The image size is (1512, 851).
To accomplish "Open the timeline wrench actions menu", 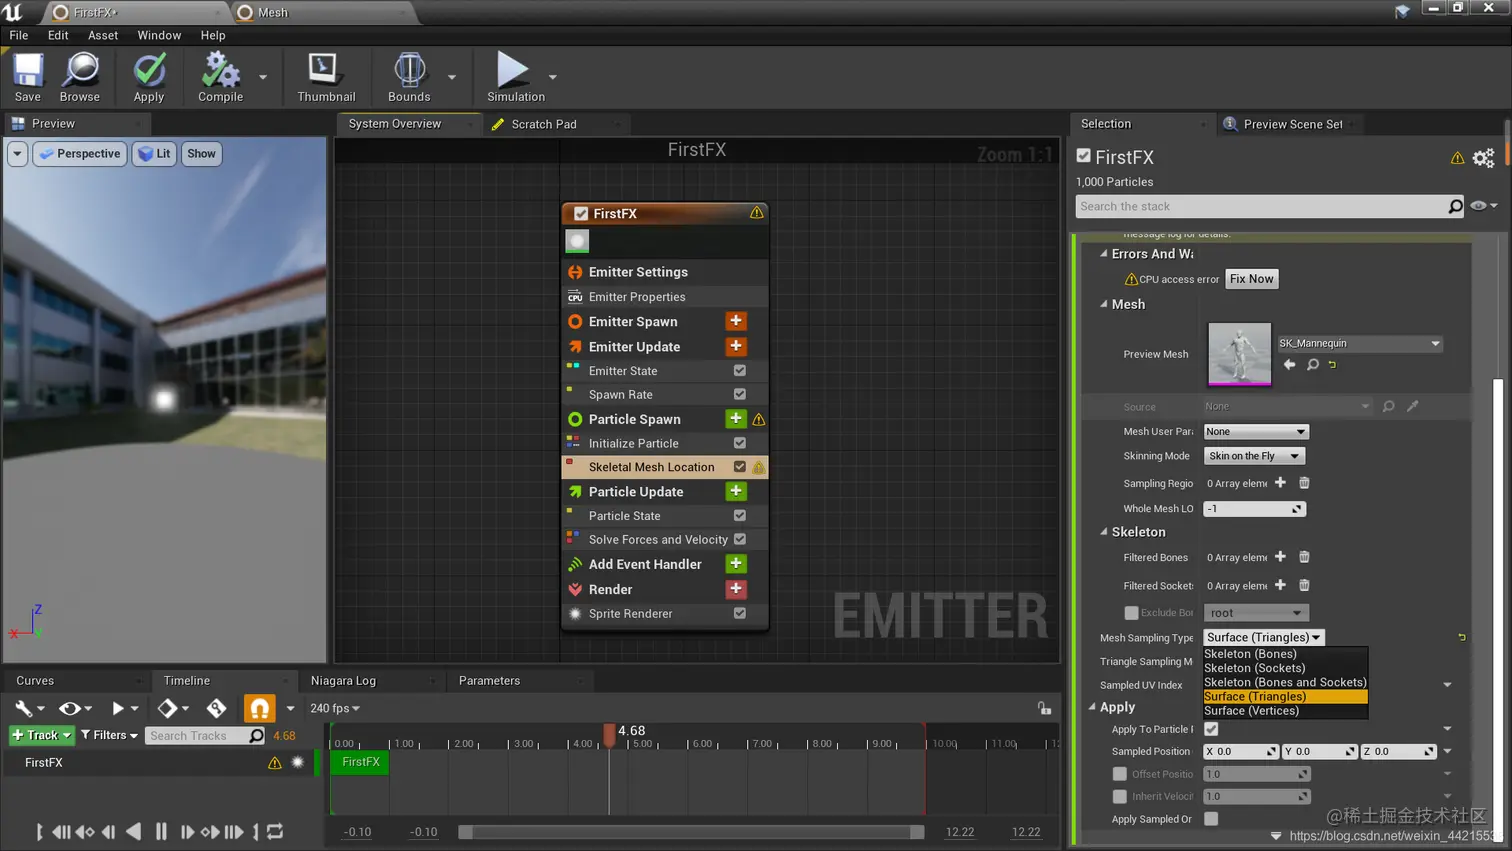I will tap(28, 708).
